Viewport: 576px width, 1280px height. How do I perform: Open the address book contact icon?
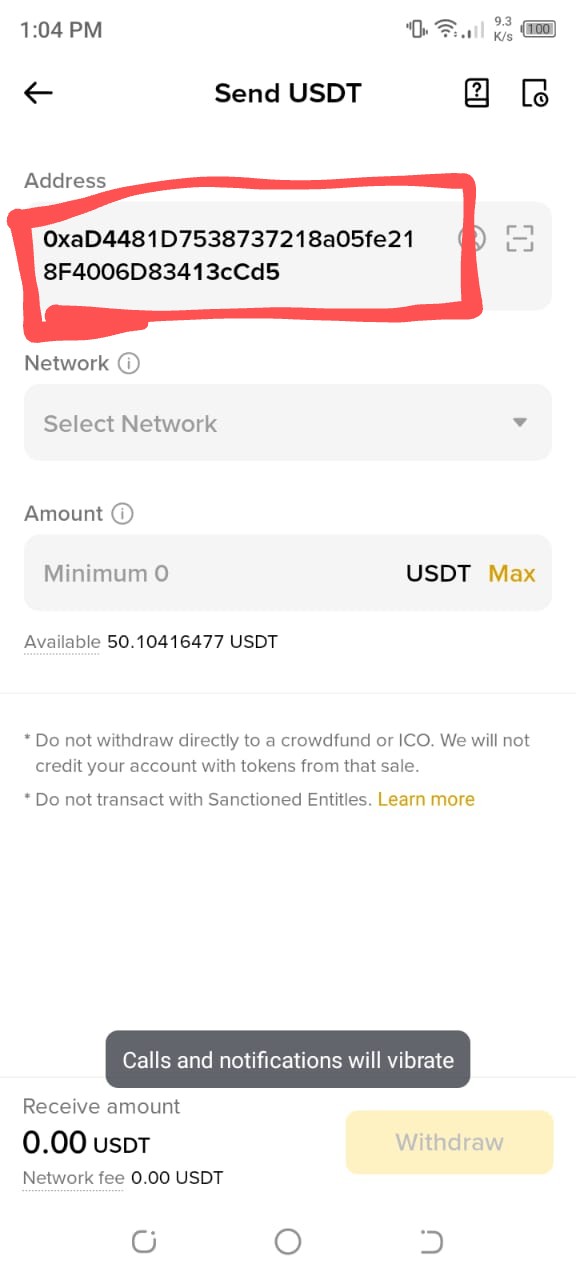(x=472, y=238)
